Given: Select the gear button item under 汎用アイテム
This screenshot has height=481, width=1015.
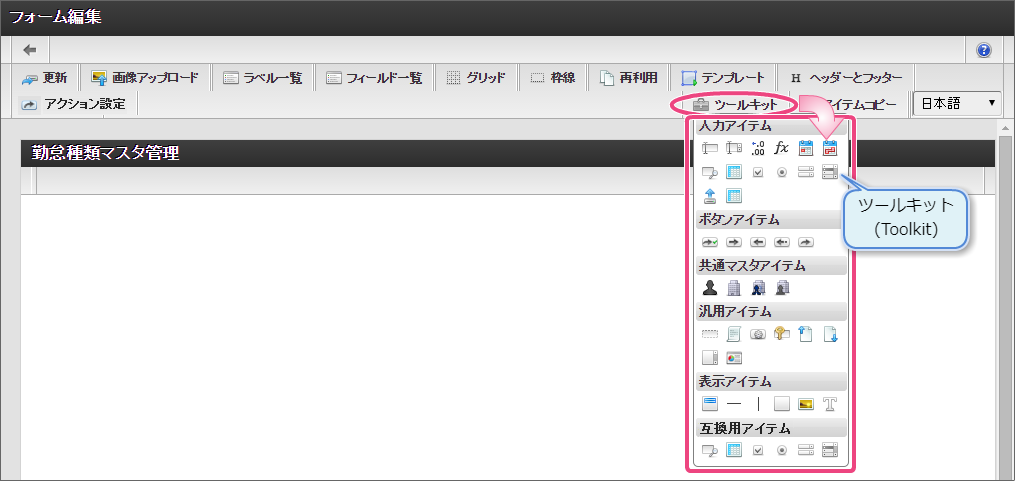Looking at the screenshot, I should coord(758,334).
